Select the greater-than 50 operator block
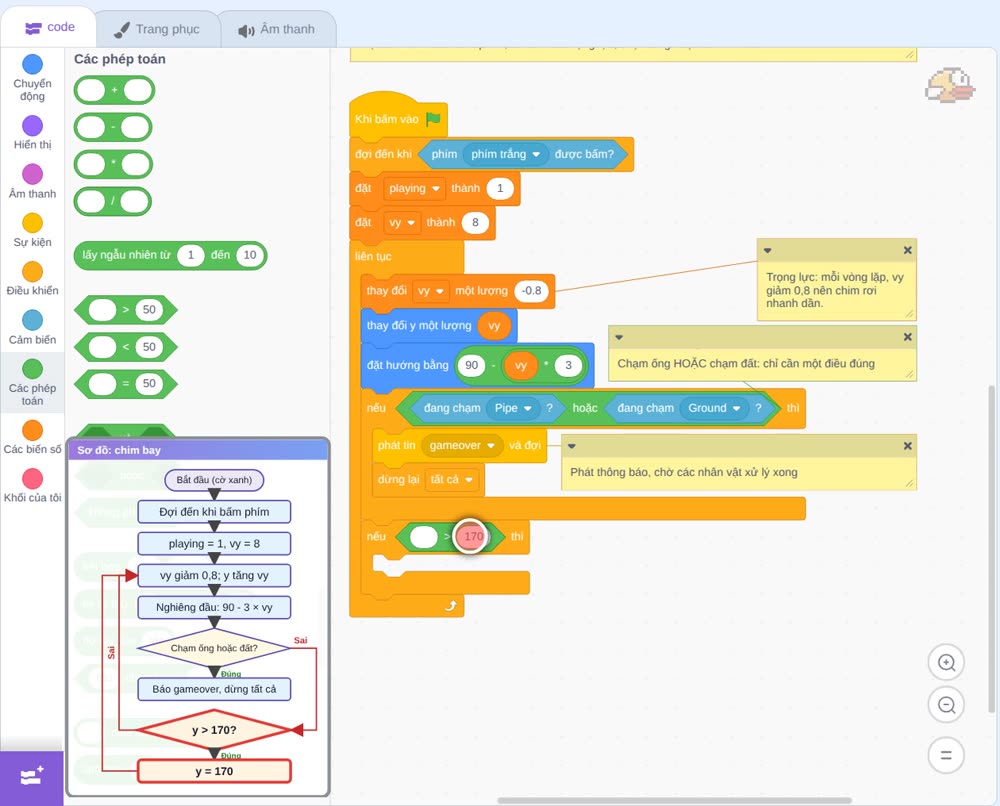 click(x=126, y=310)
